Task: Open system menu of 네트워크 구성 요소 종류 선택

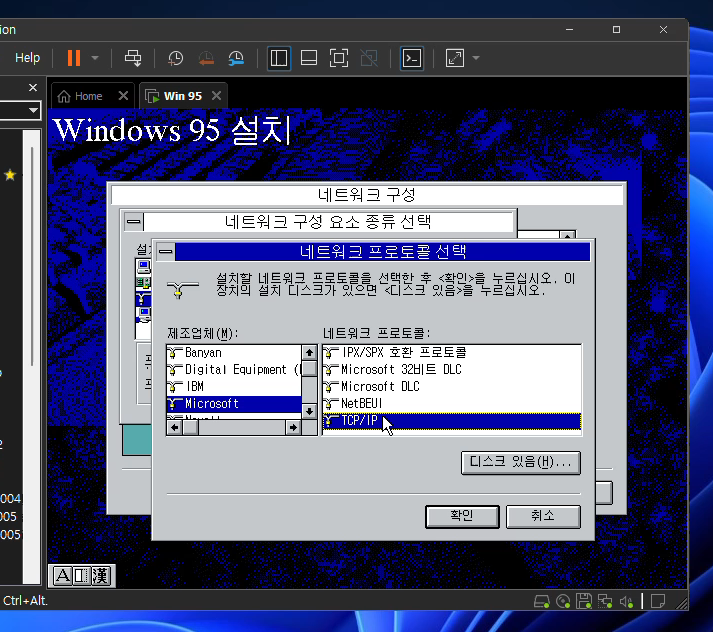Action: pyautogui.click(x=134, y=222)
